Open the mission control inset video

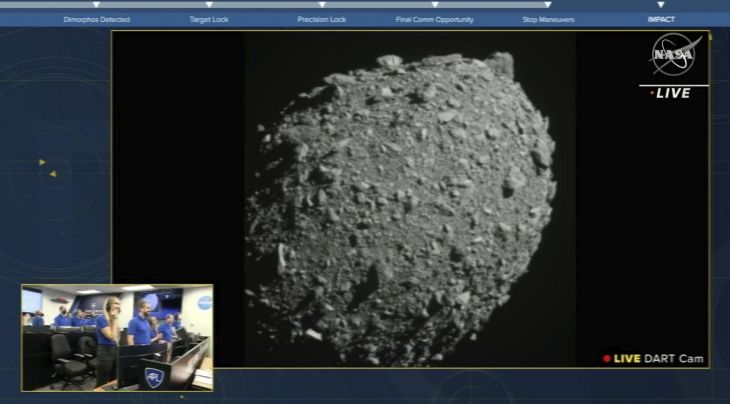pos(117,338)
